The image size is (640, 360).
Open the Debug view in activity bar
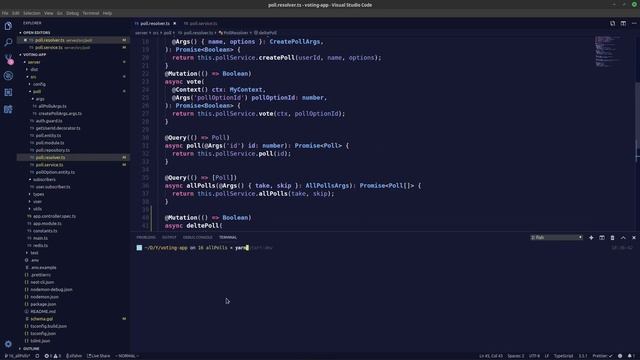coord(8,76)
